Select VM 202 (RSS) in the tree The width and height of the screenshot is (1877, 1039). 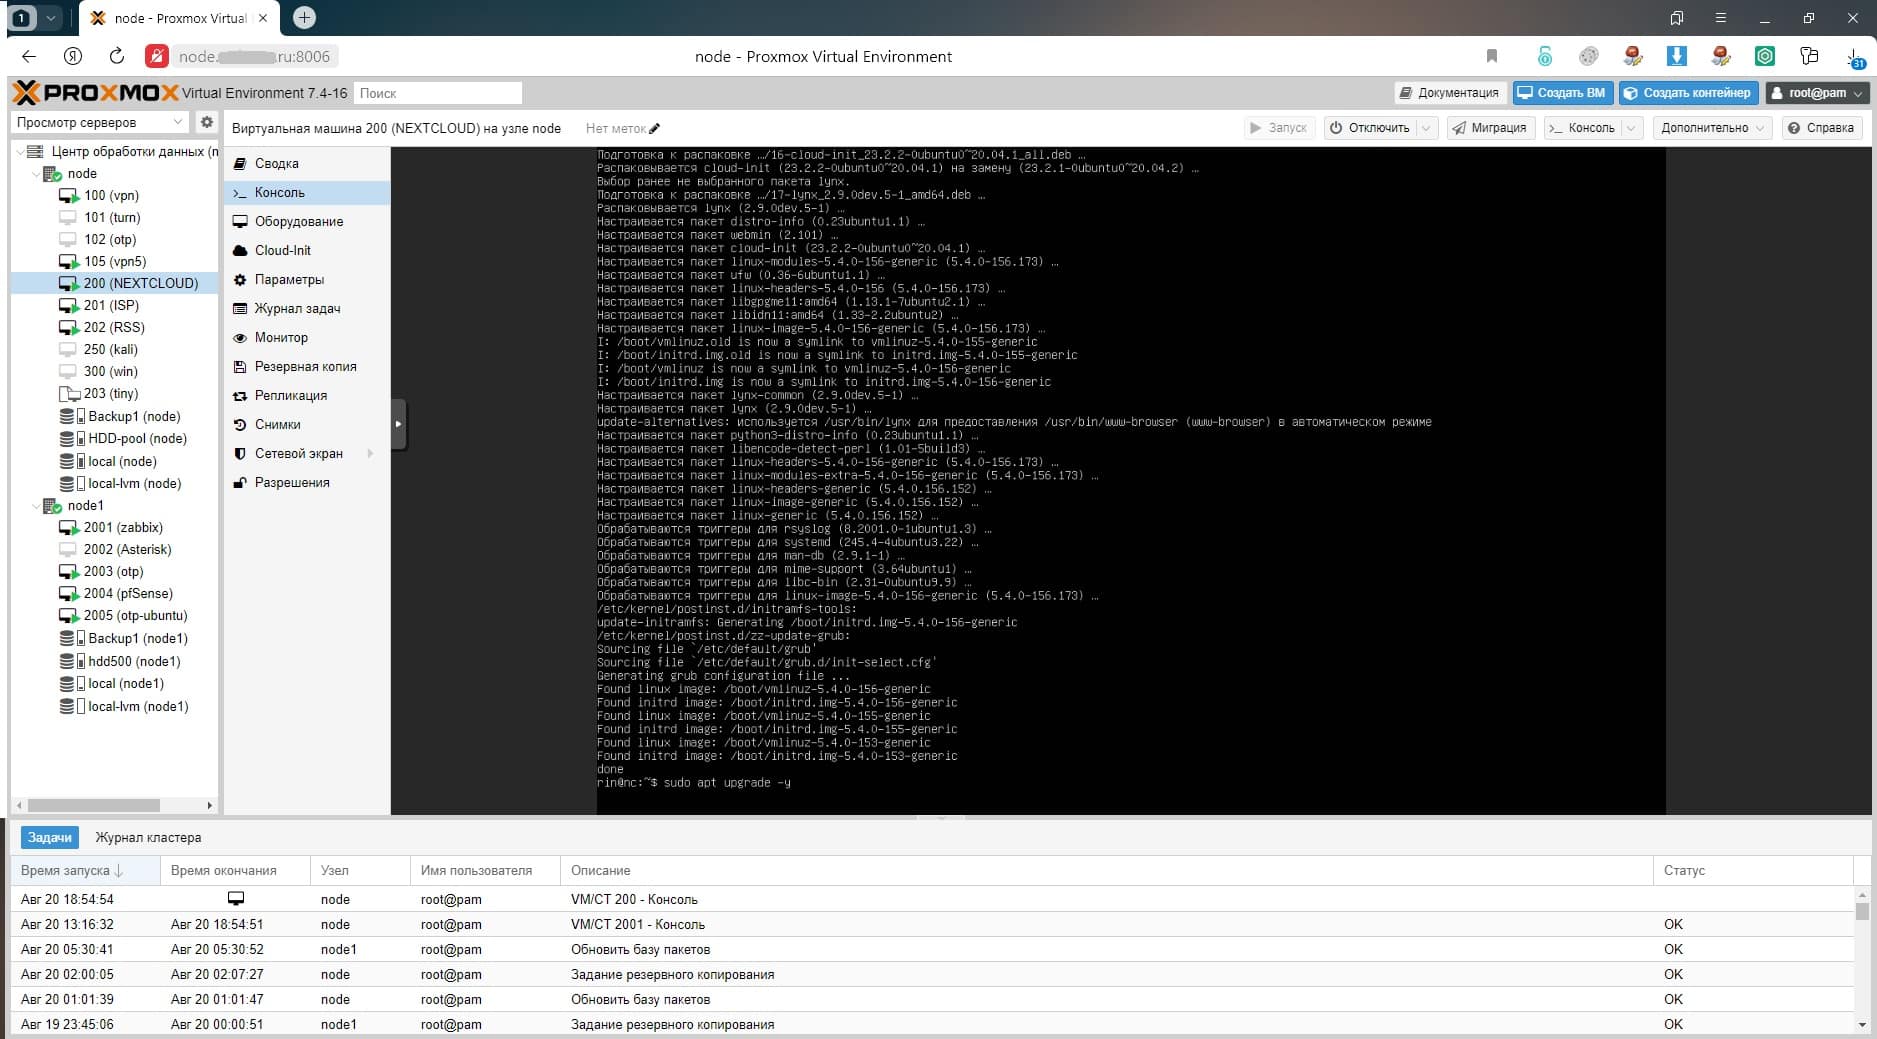click(114, 327)
